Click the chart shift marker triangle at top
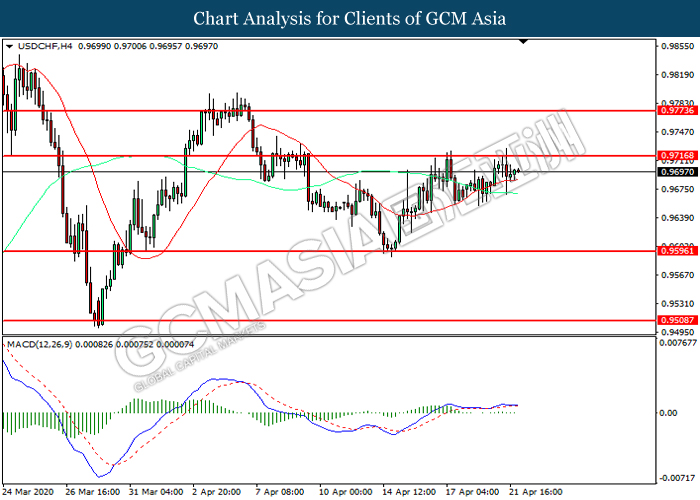700x500 pixels. coord(524,42)
